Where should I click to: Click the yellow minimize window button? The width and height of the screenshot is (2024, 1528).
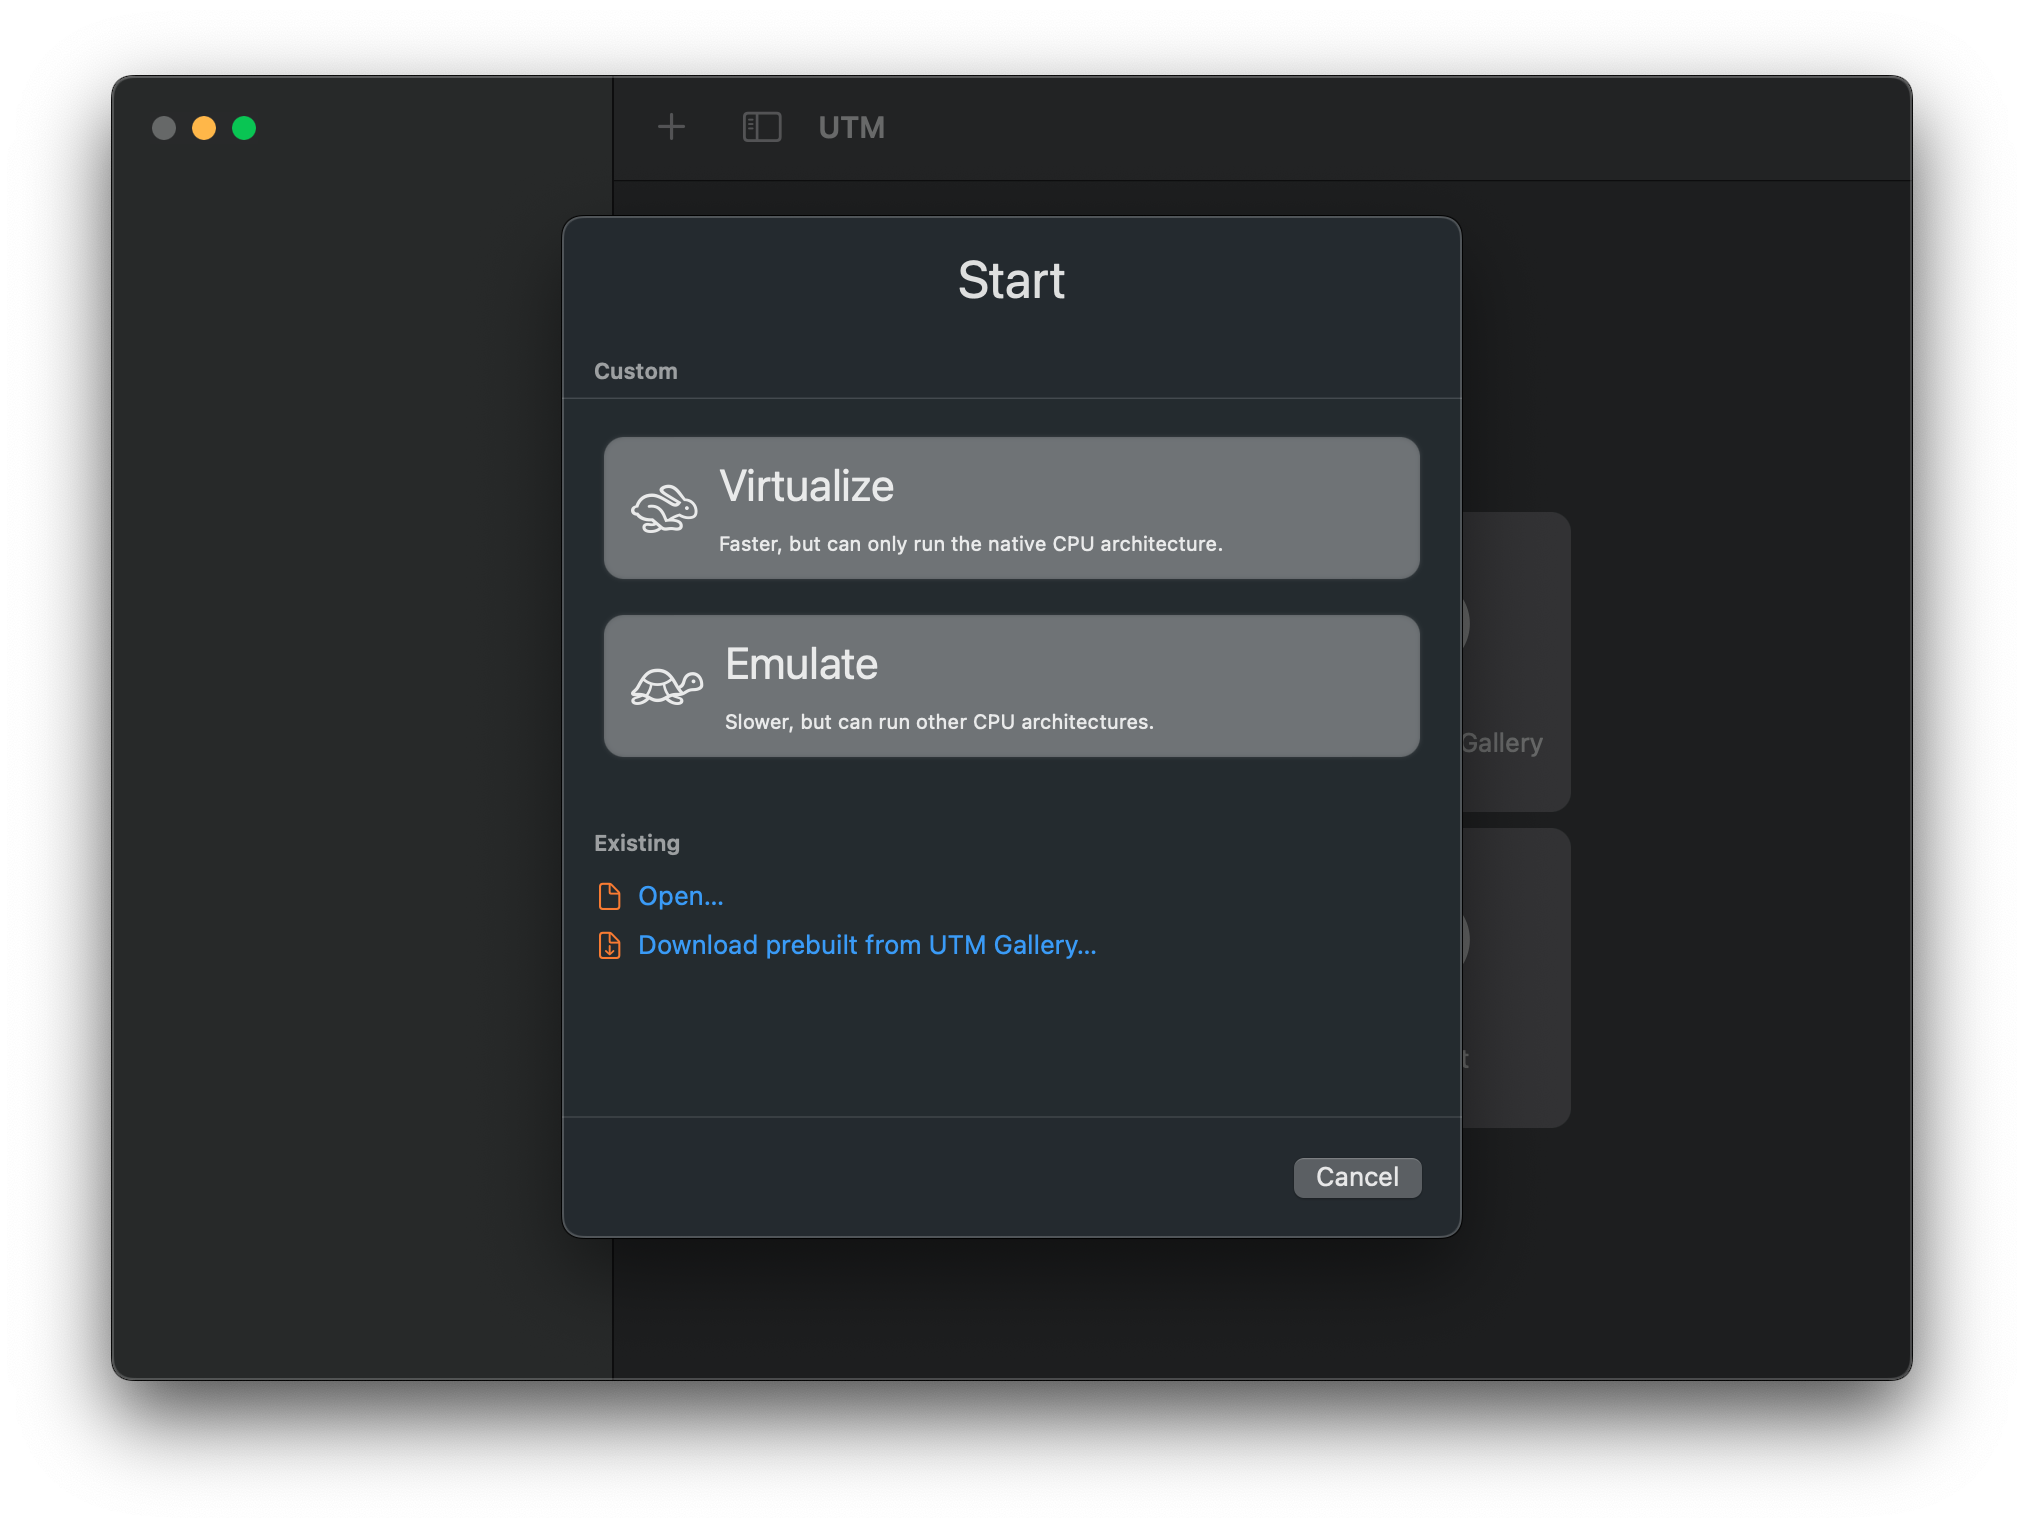(x=204, y=128)
